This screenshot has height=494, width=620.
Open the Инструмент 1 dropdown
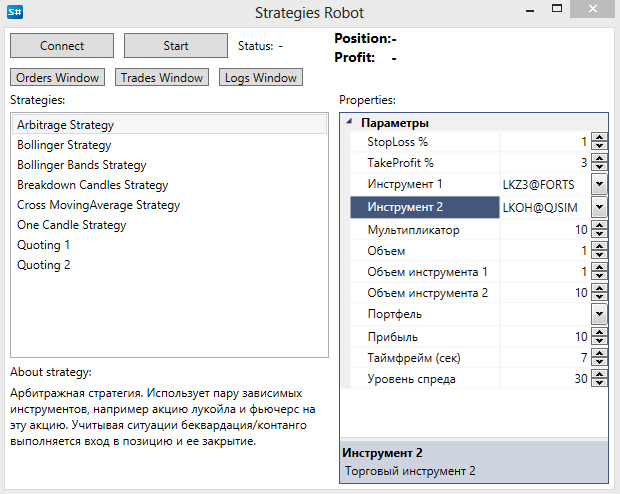click(x=598, y=184)
